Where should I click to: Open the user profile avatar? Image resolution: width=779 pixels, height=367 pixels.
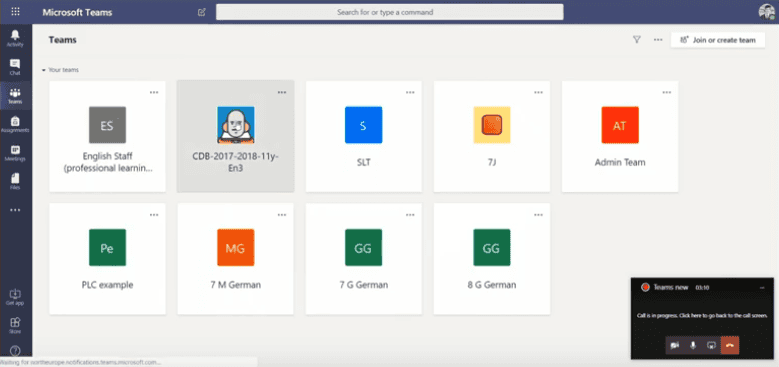click(767, 12)
